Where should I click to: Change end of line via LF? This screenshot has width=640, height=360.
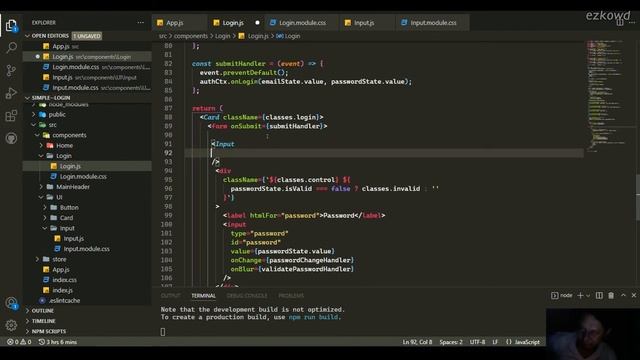point(495,342)
